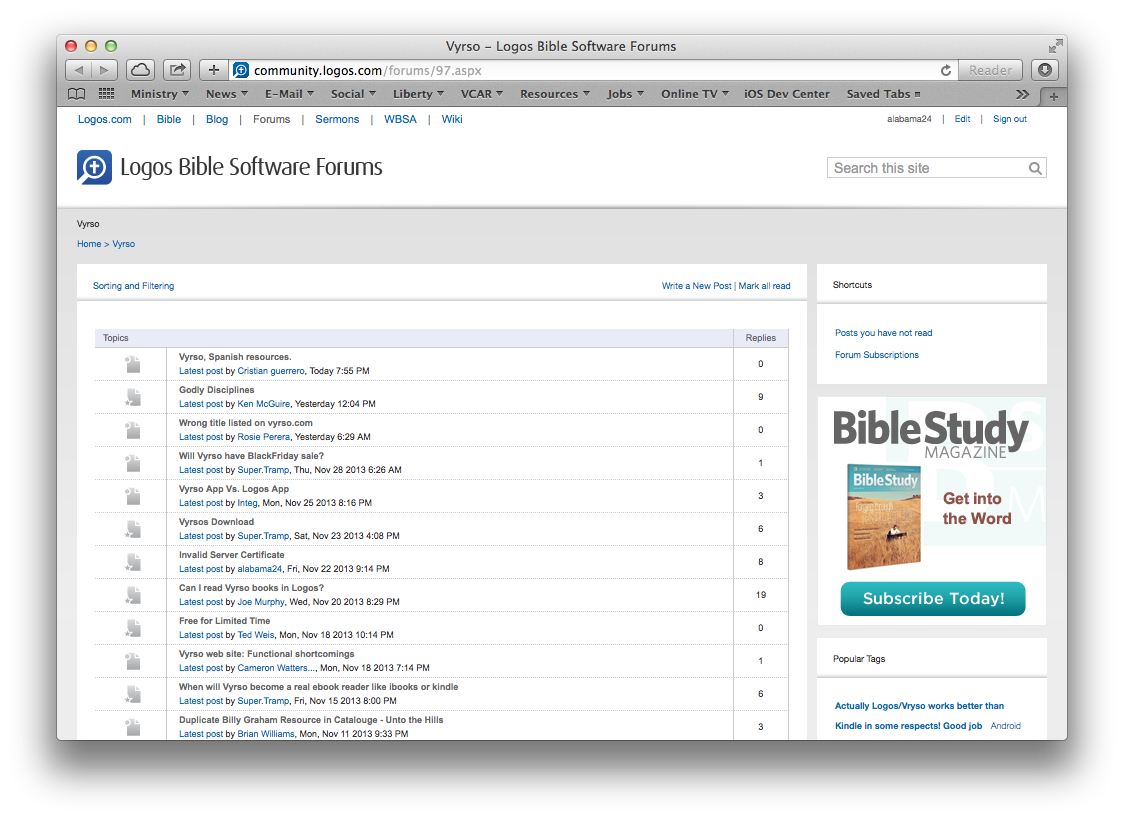The width and height of the screenshot is (1124, 819).
Task: Open Sermons nav link
Action: tap(337, 119)
